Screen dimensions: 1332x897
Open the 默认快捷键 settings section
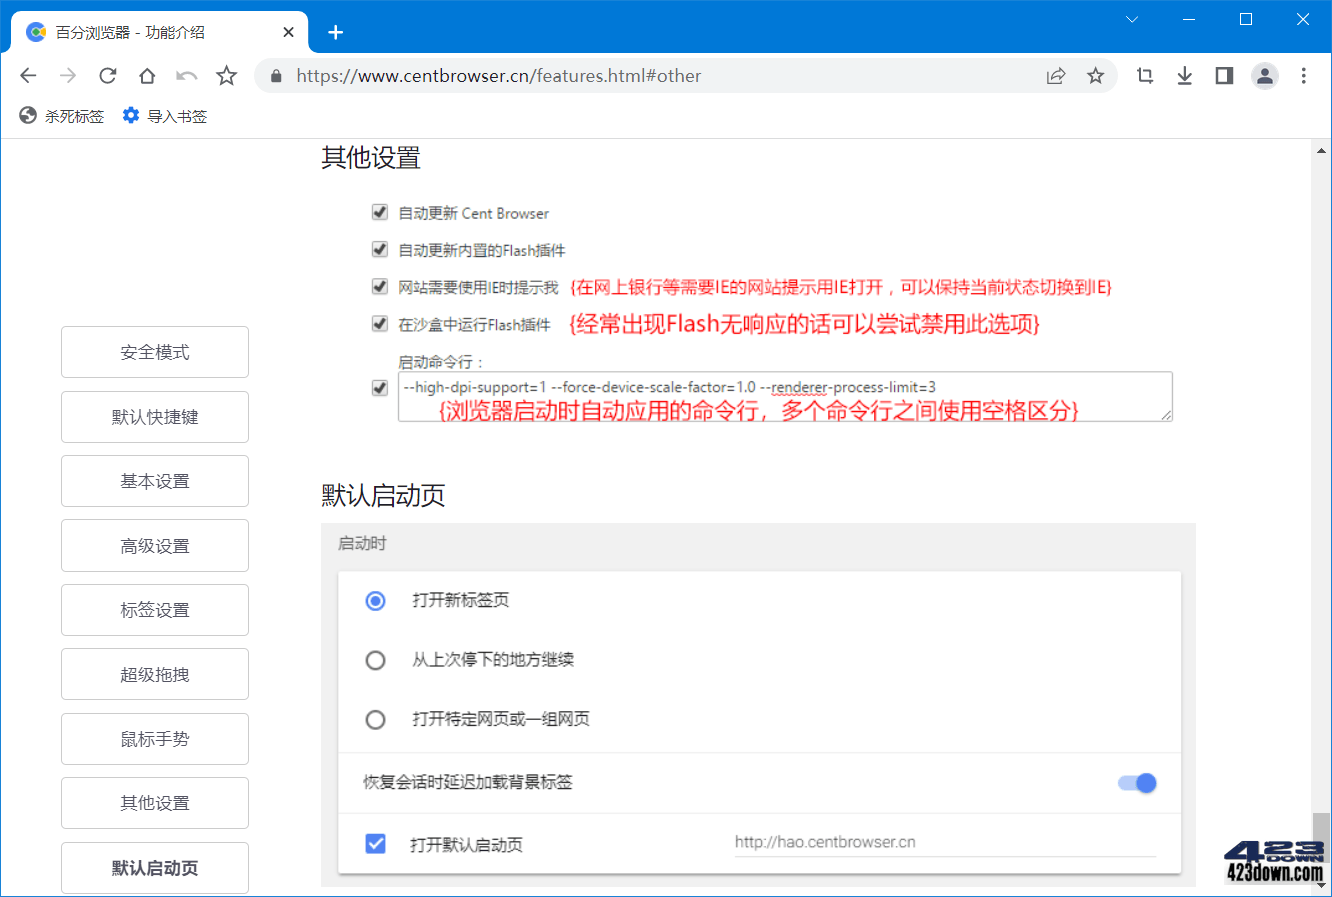tap(154, 416)
